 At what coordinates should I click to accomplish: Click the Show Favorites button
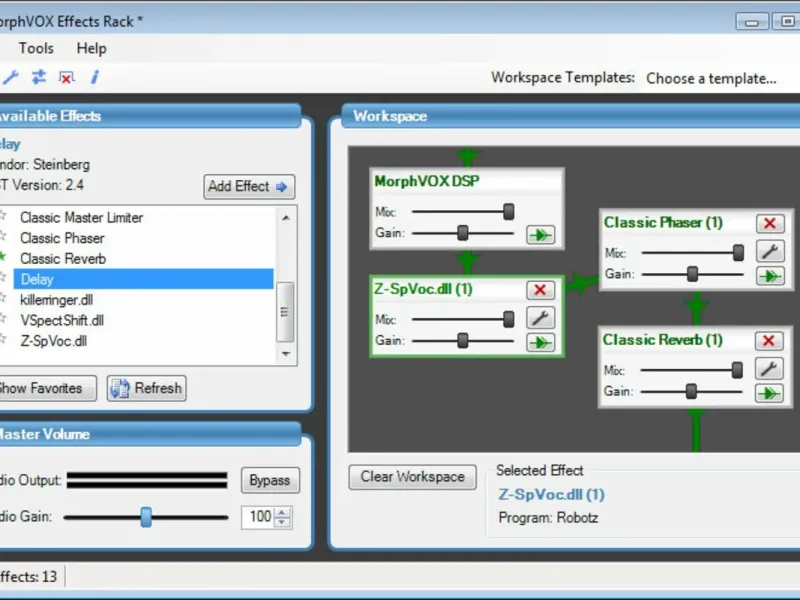pyautogui.click(x=46, y=388)
